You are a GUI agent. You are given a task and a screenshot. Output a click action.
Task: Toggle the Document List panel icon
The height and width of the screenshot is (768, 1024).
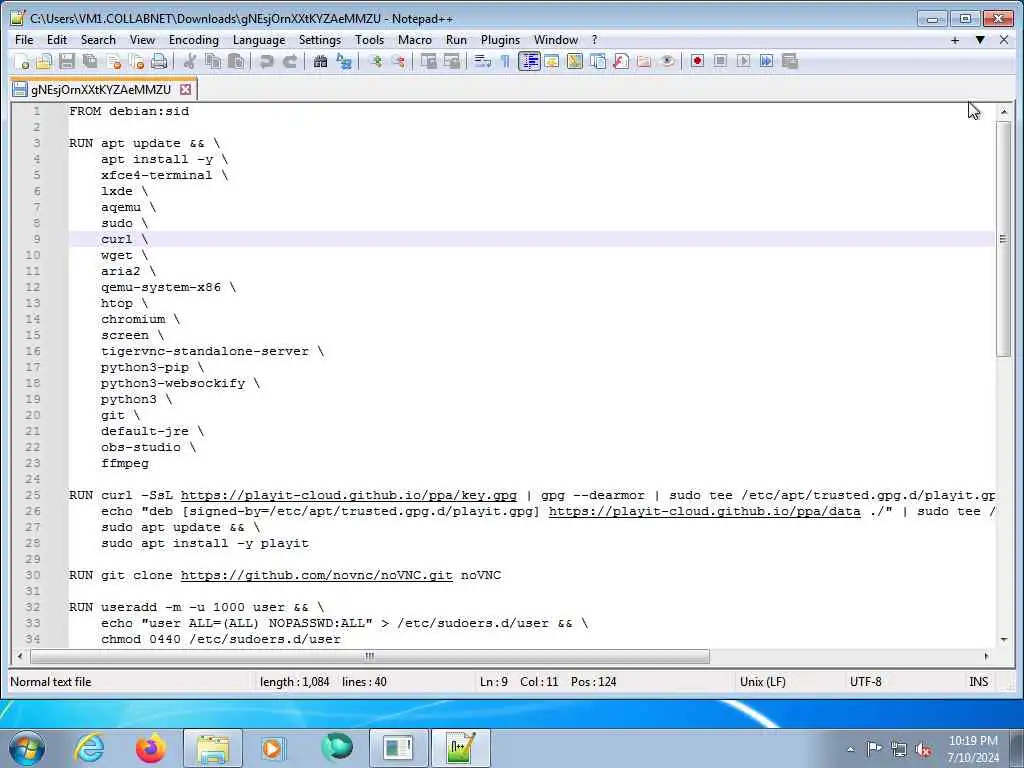coord(598,61)
